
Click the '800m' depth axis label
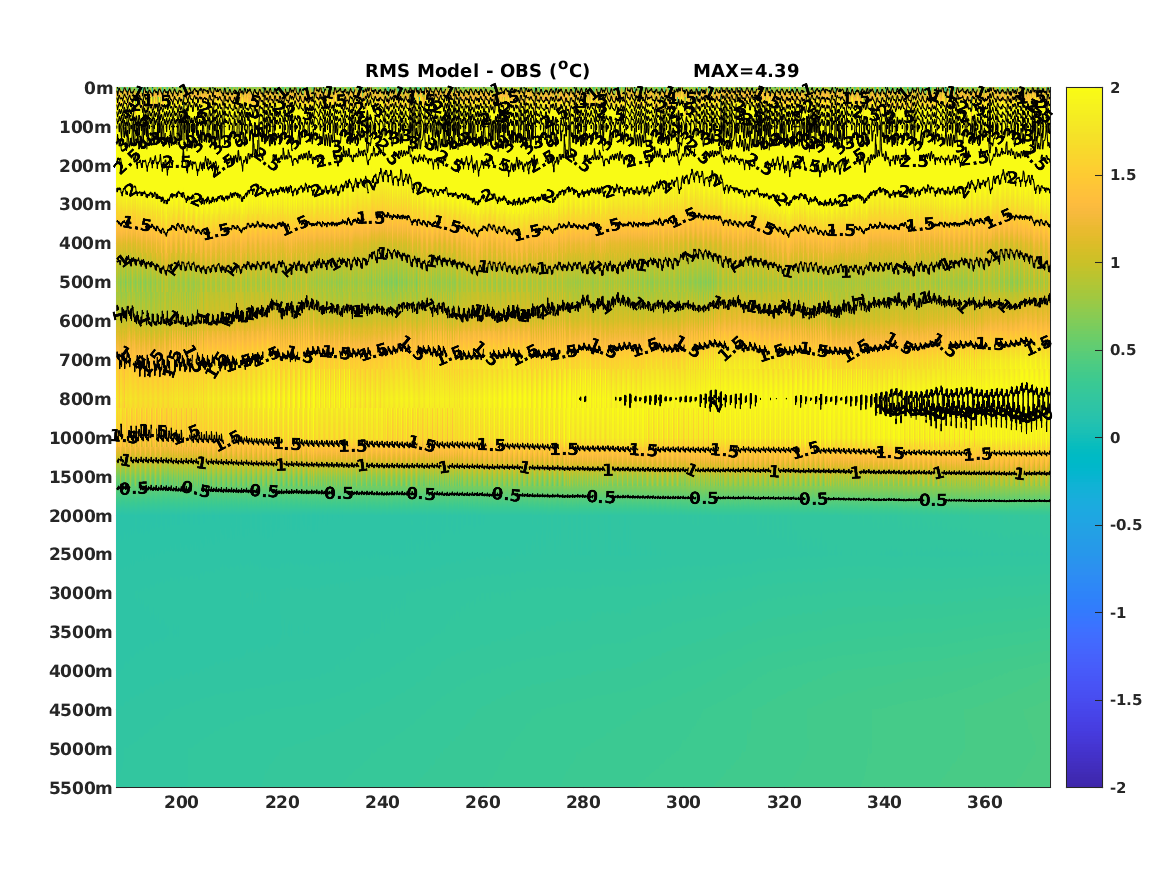(x=86, y=399)
